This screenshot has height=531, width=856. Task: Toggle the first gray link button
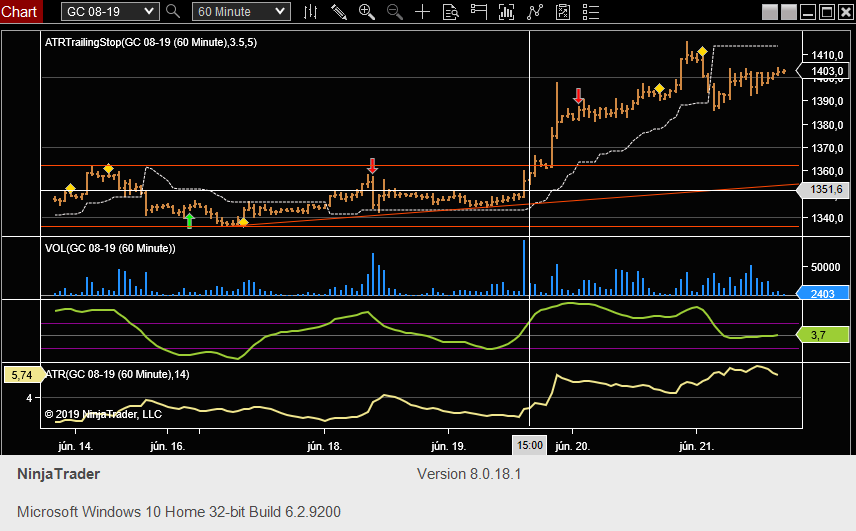(x=769, y=12)
